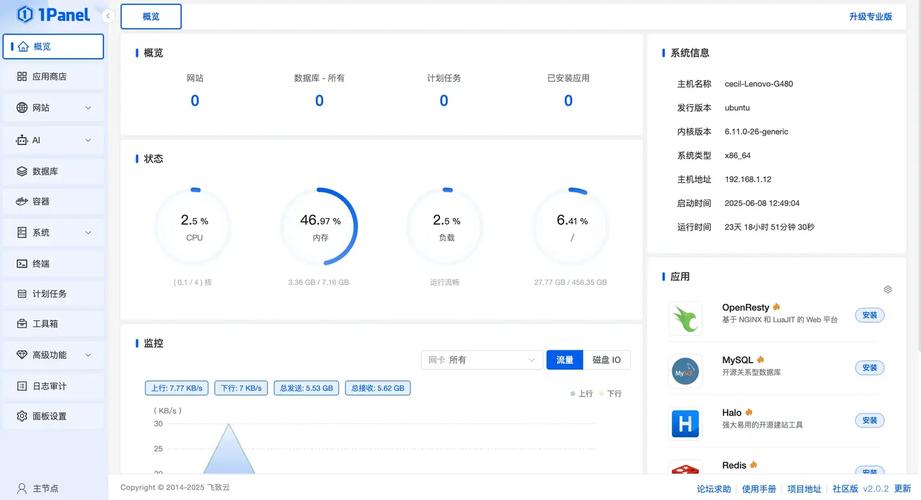
Task: Expand the 系统 menu chevron
Action: (88, 233)
